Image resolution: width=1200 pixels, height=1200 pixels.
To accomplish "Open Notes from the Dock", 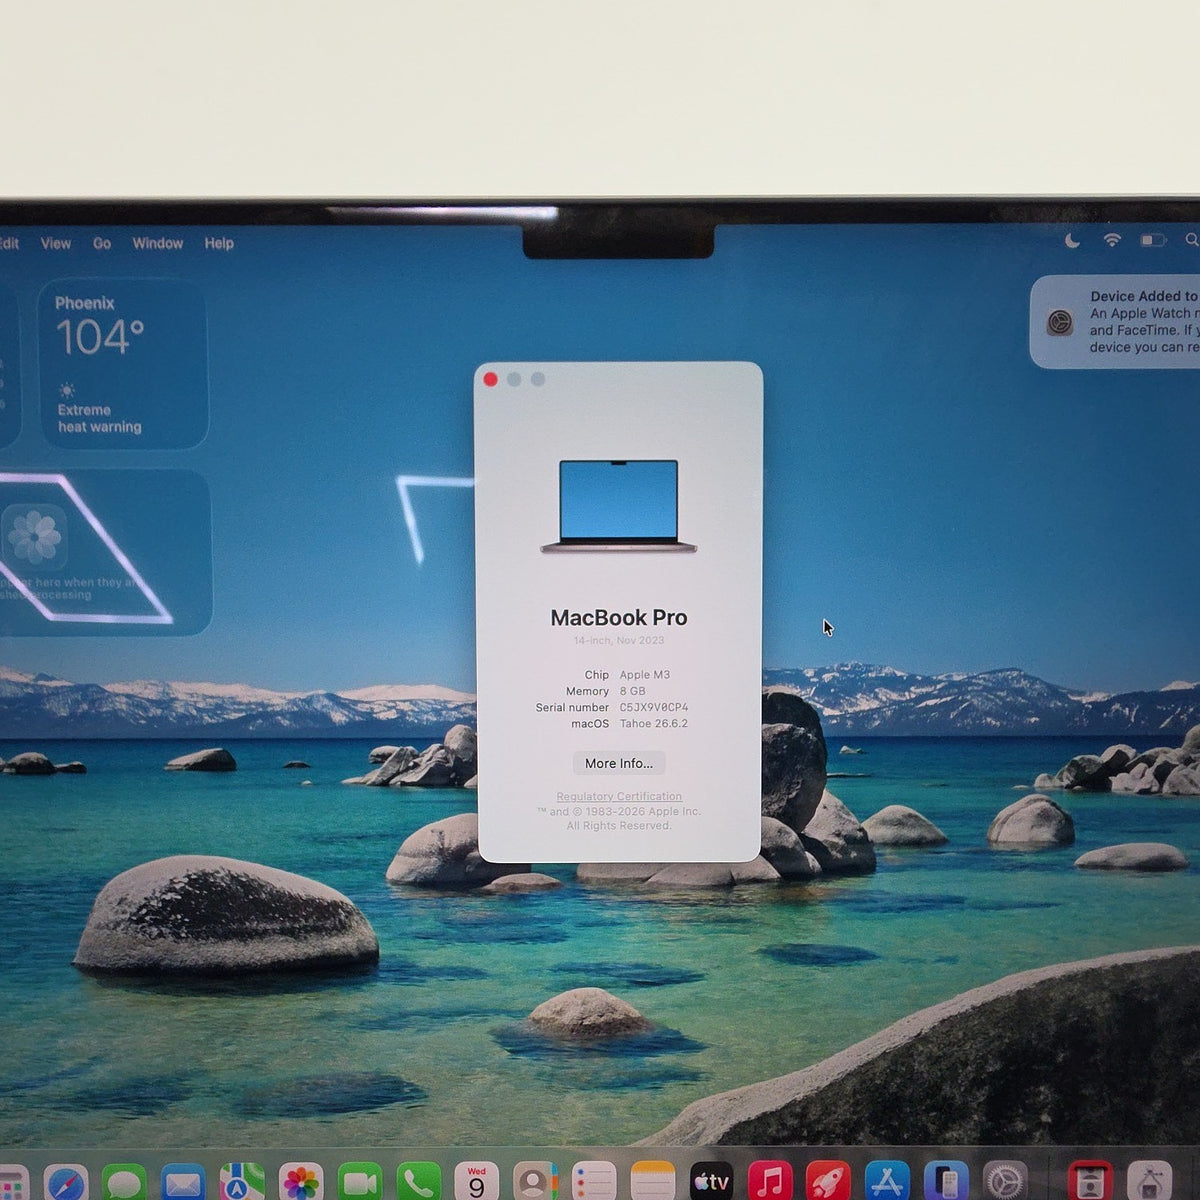I will [653, 1184].
